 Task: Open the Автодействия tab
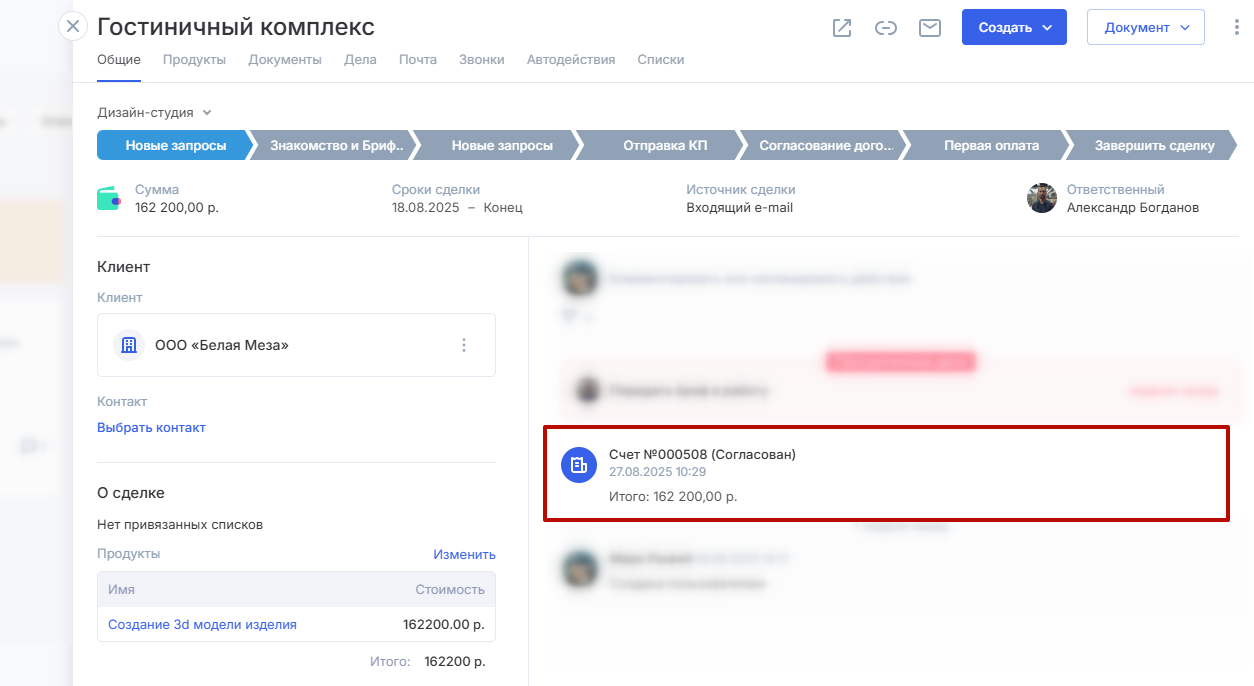coord(571,60)
